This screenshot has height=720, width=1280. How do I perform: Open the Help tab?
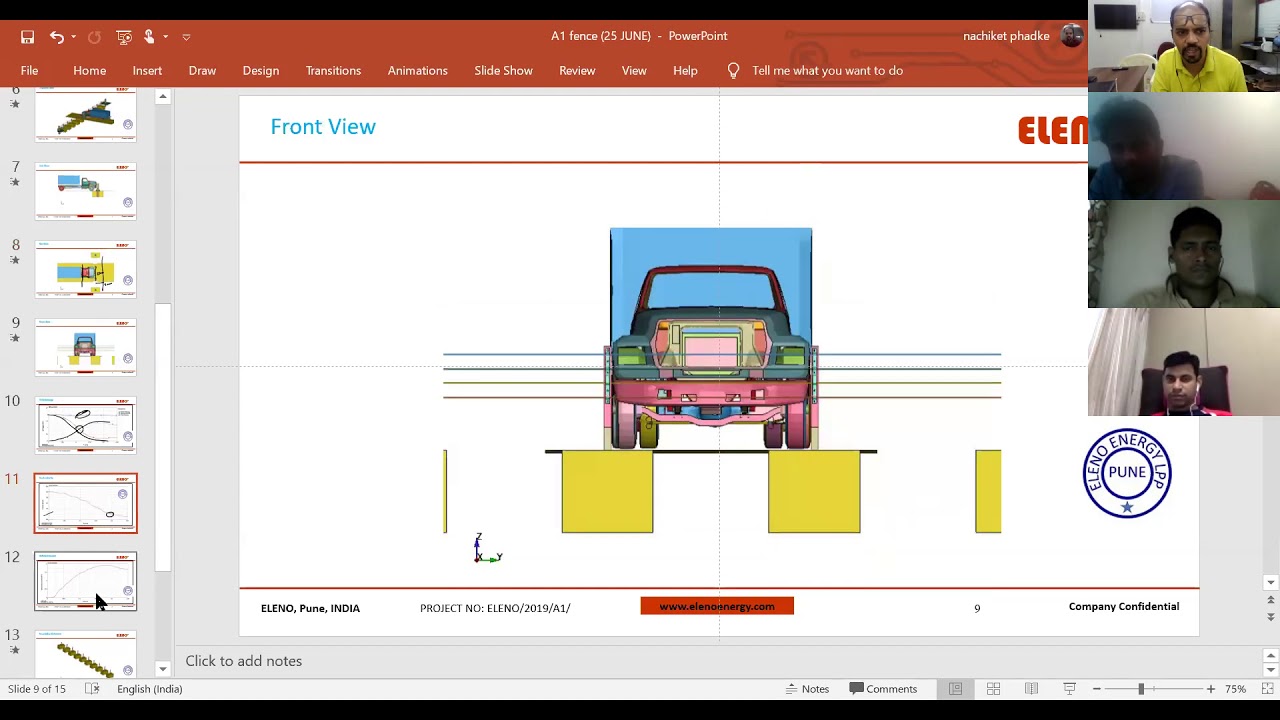point(685,71)
